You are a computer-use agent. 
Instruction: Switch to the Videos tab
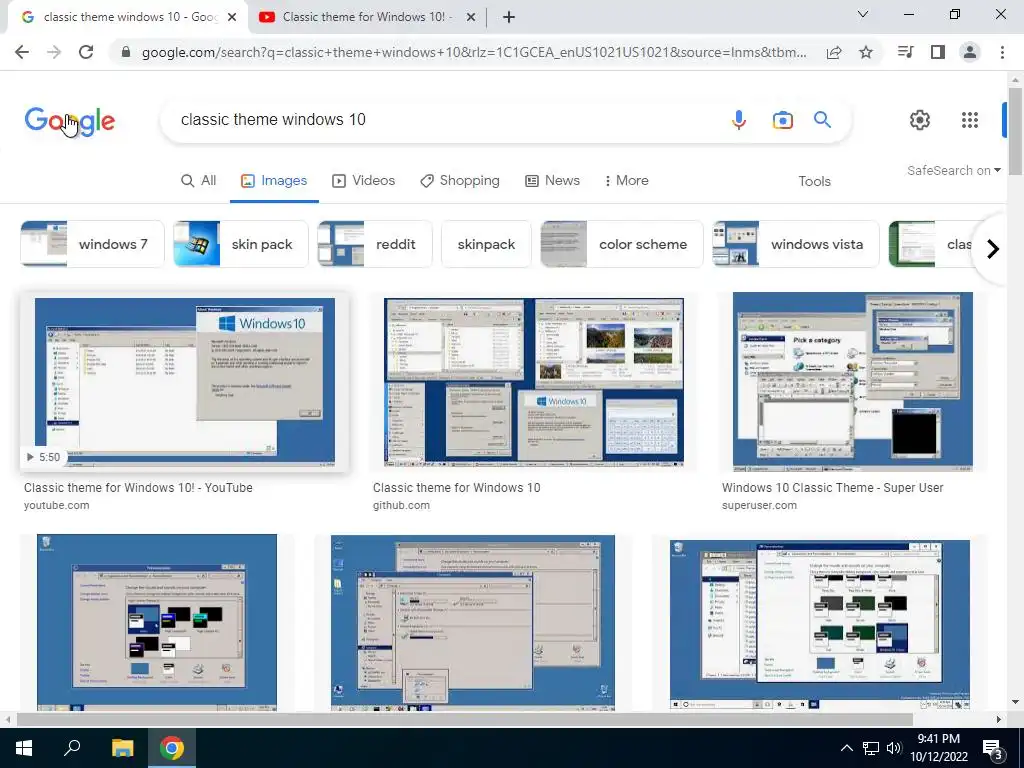[x=364, y=181]
